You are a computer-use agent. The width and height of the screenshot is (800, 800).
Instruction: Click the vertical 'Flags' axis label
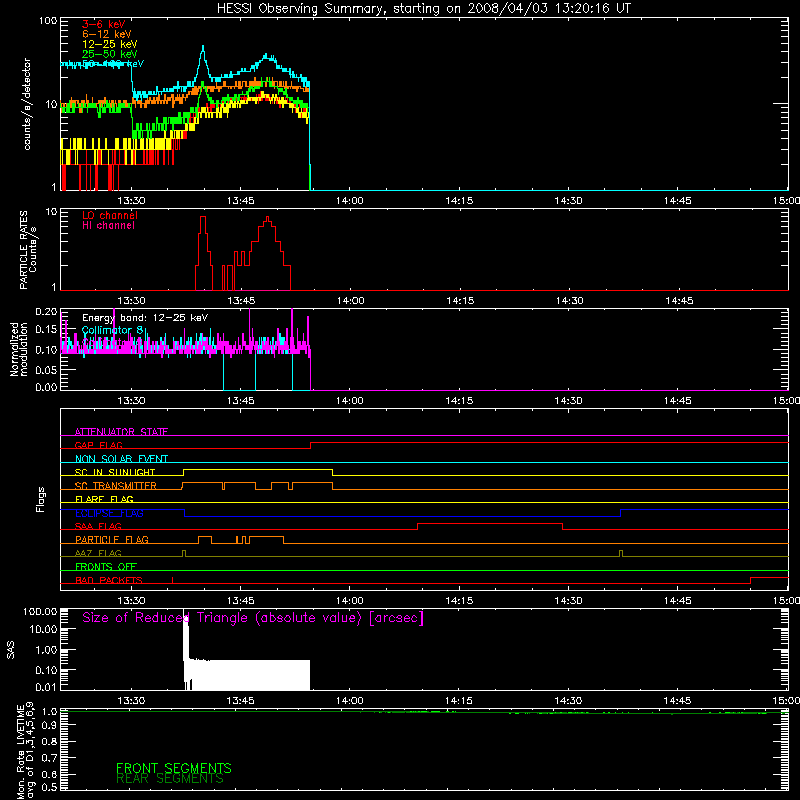(40, 499)
